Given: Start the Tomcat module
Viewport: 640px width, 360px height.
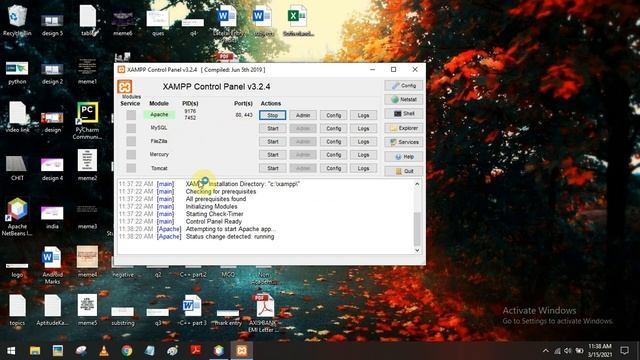Looking at the screenshot, I should pyautogui.click(x=273, y=168).
